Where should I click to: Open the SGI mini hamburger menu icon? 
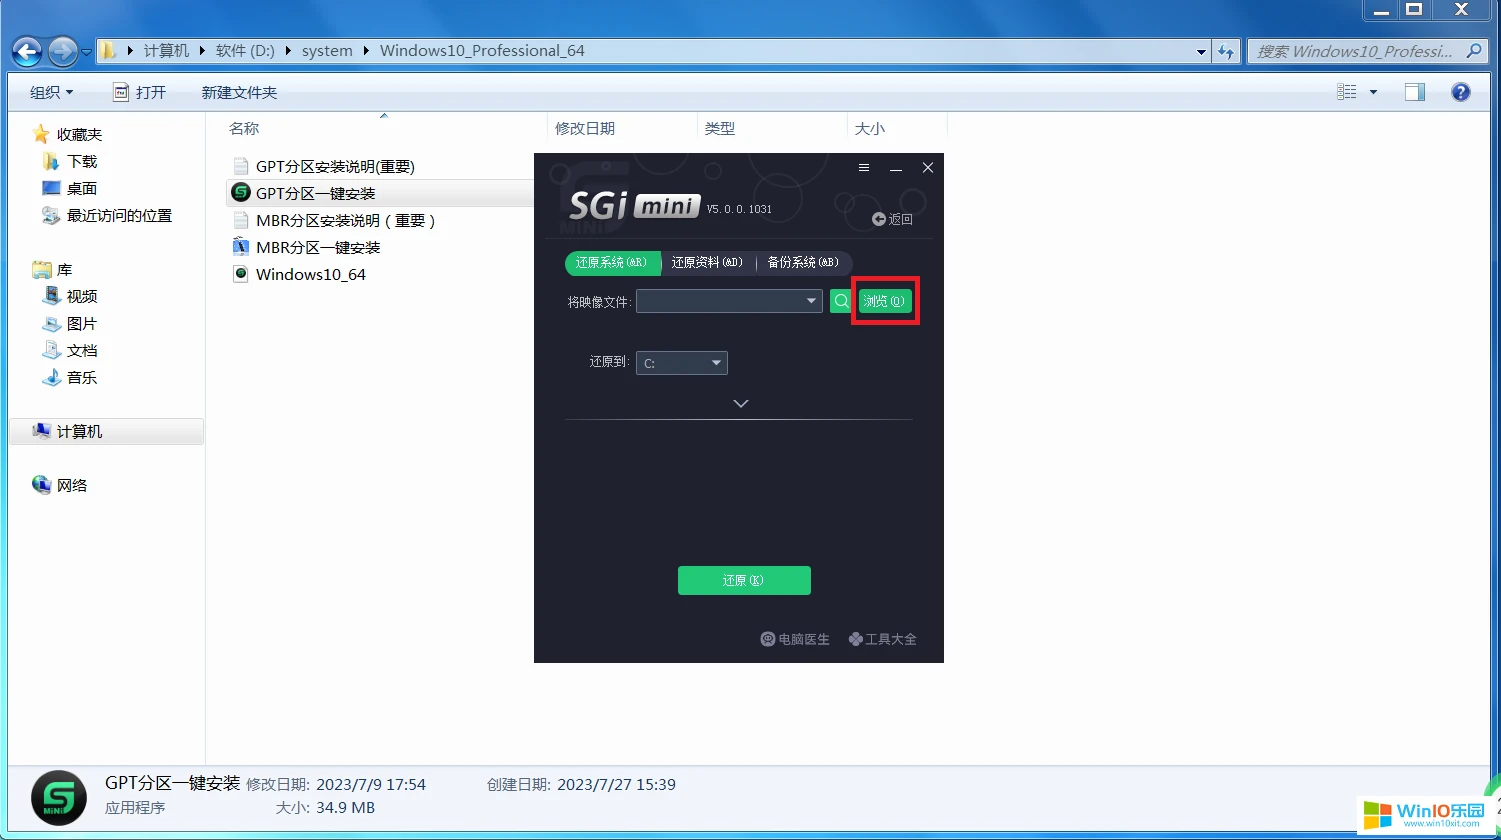pyautogui.click(x=864, y=168)
